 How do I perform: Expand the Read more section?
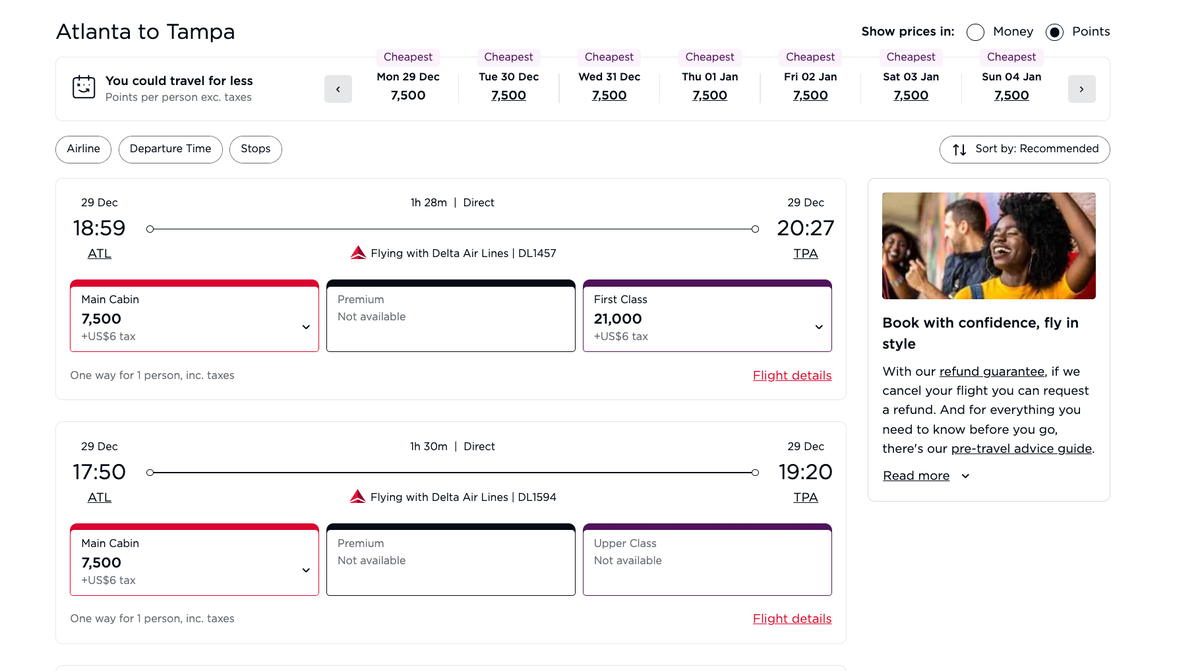(925, 476)
